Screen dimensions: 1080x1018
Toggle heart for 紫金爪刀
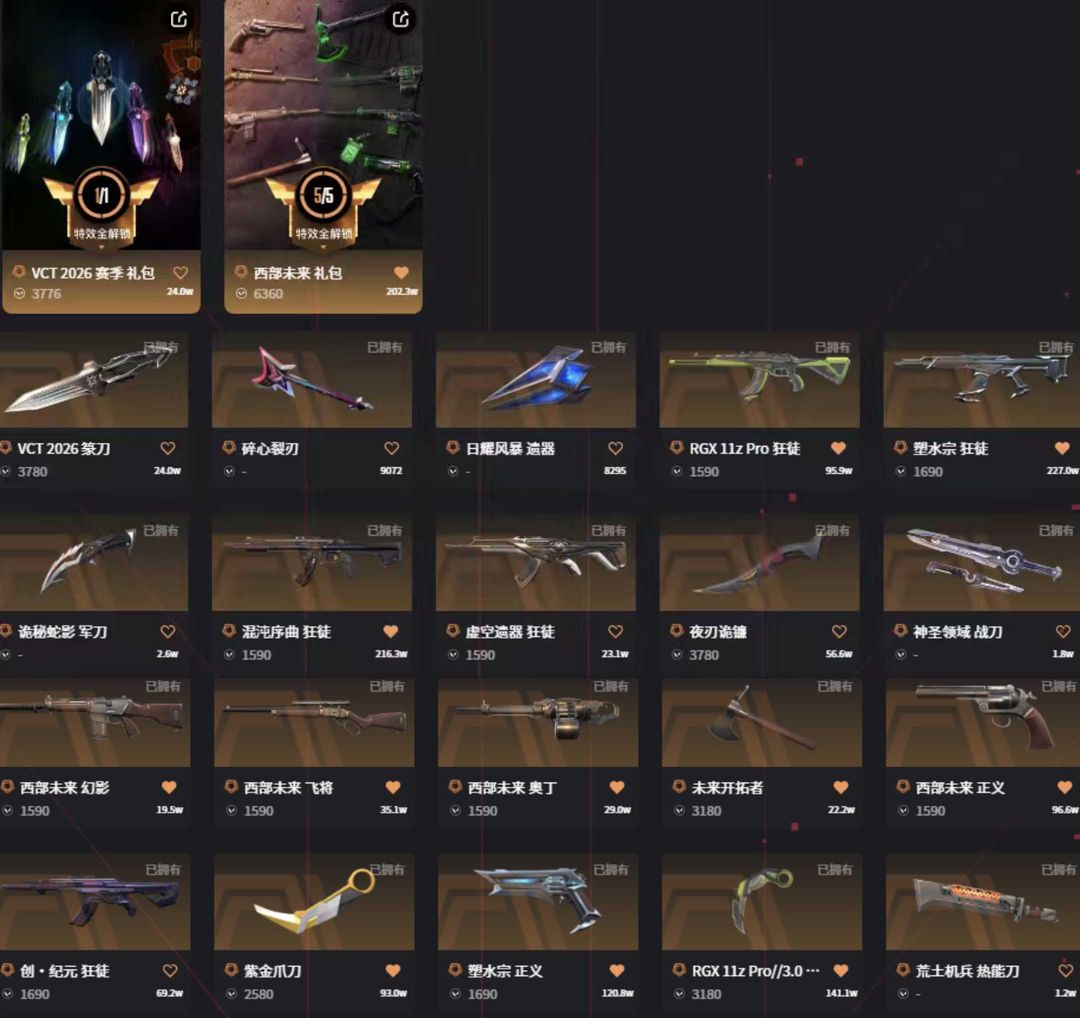tap(393, 970)
